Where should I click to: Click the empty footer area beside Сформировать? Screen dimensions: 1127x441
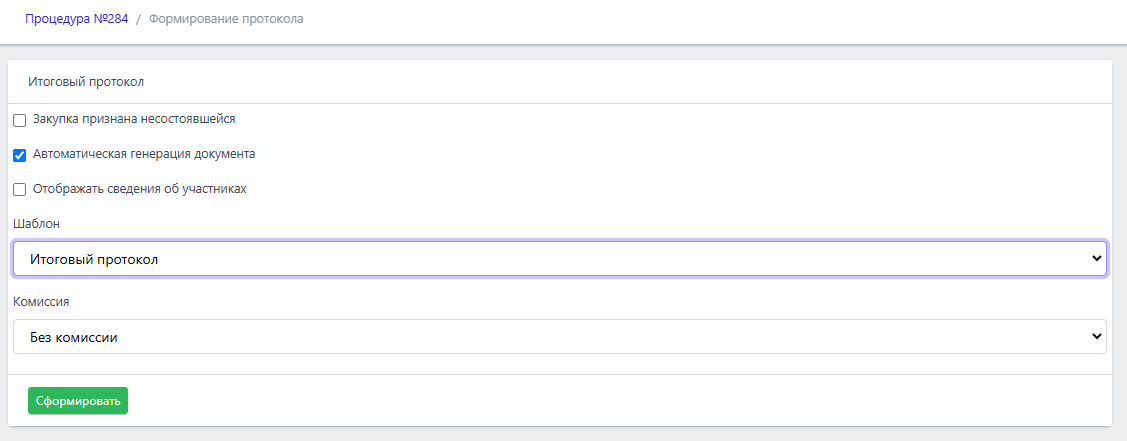click(x=600, y=401)
